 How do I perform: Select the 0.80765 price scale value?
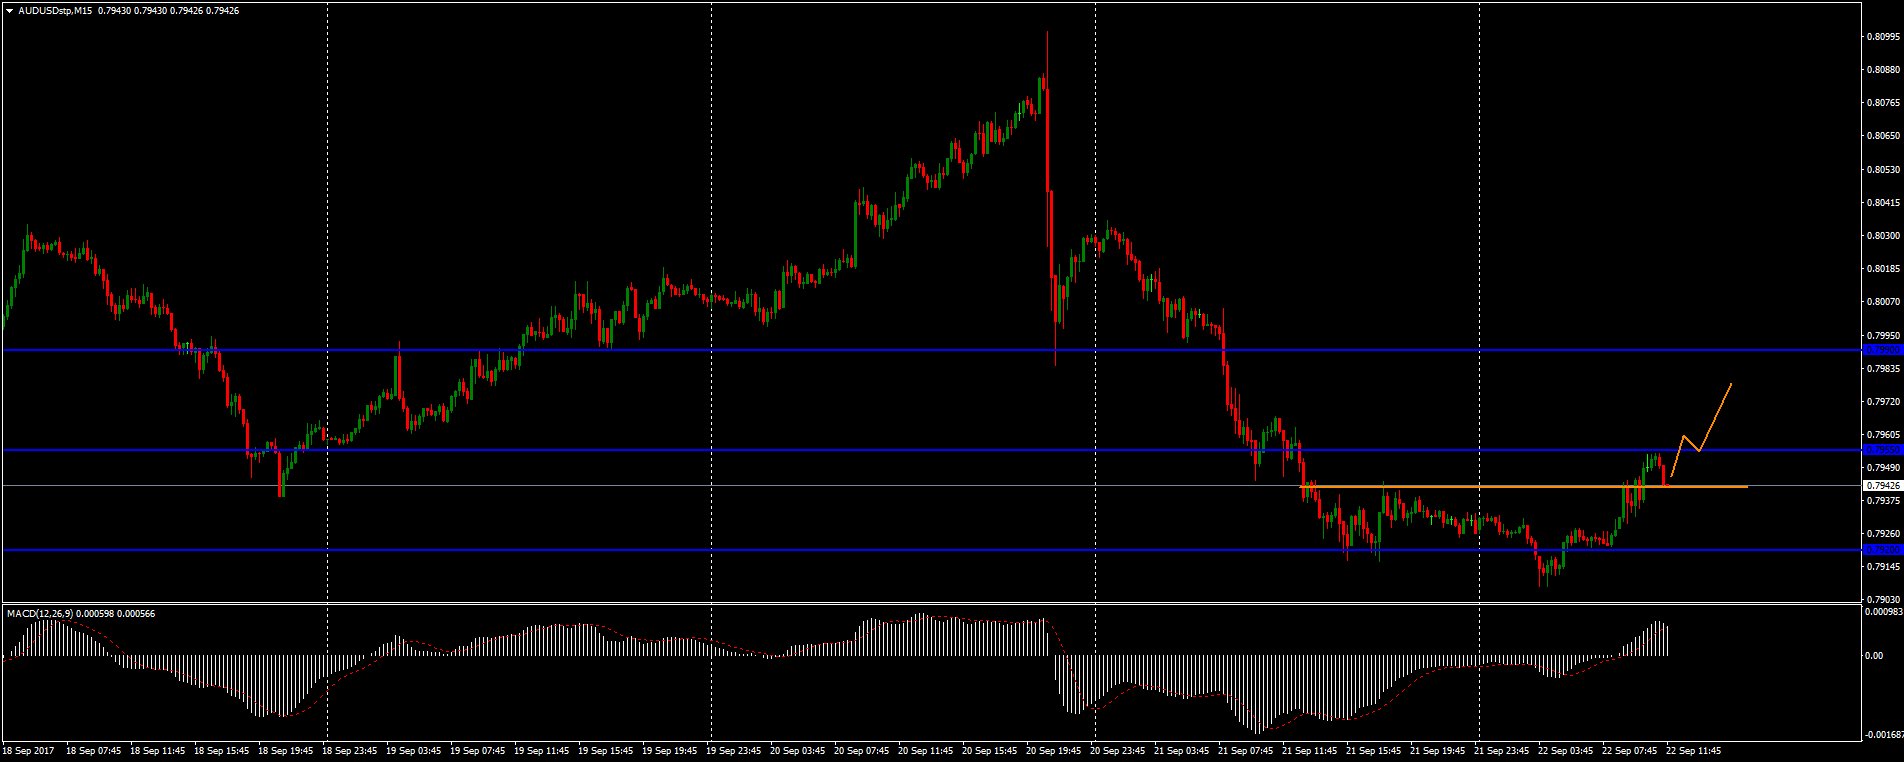[1883, 102]
